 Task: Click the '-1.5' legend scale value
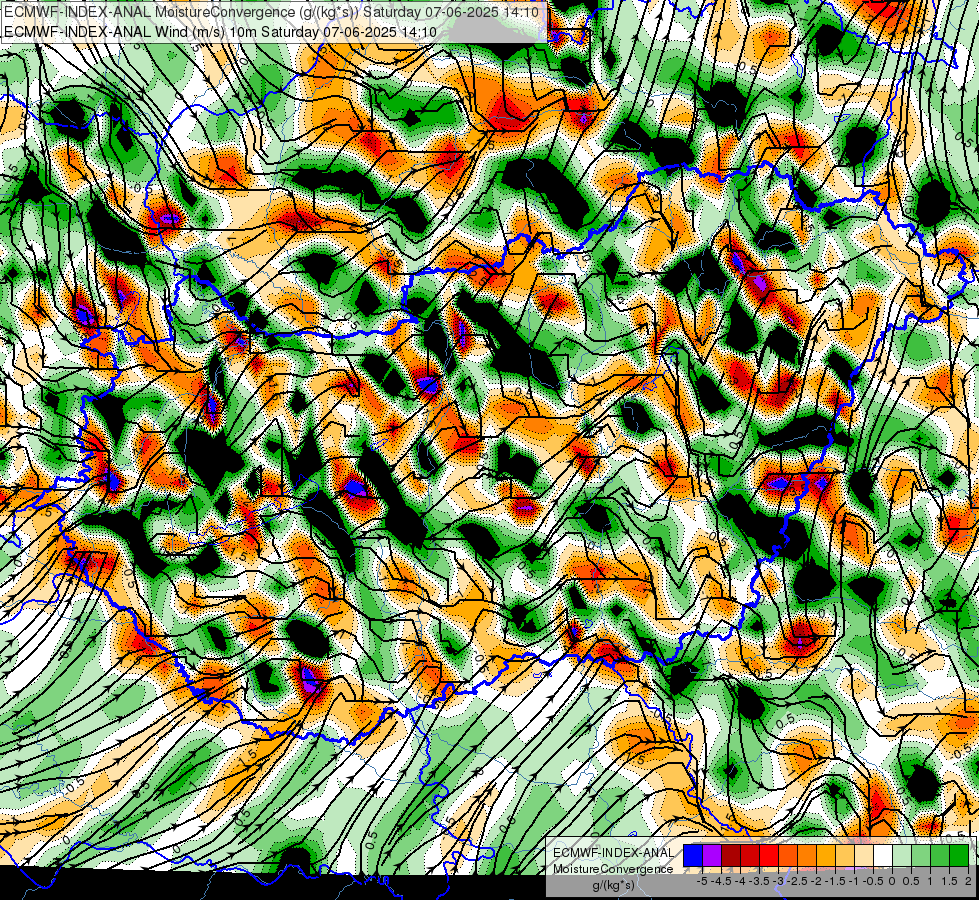(x=836, y=881)
